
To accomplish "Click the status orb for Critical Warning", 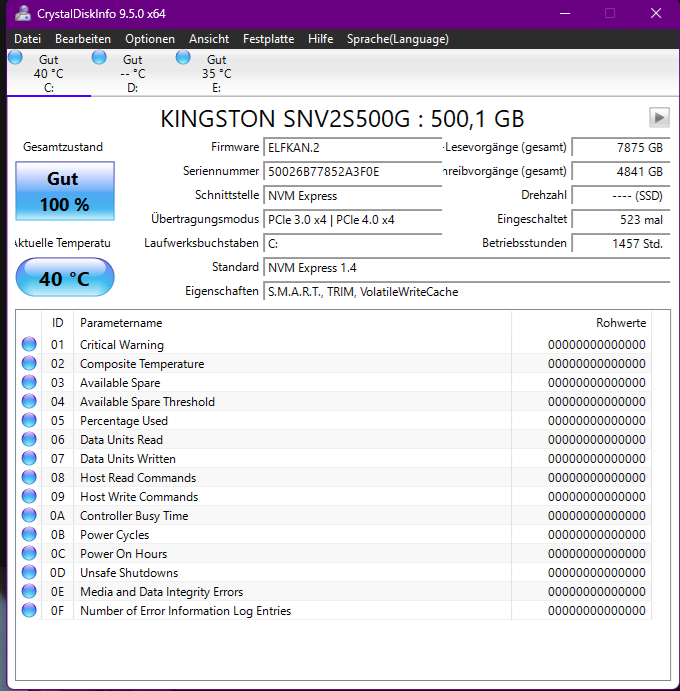I will pos(29,344).
